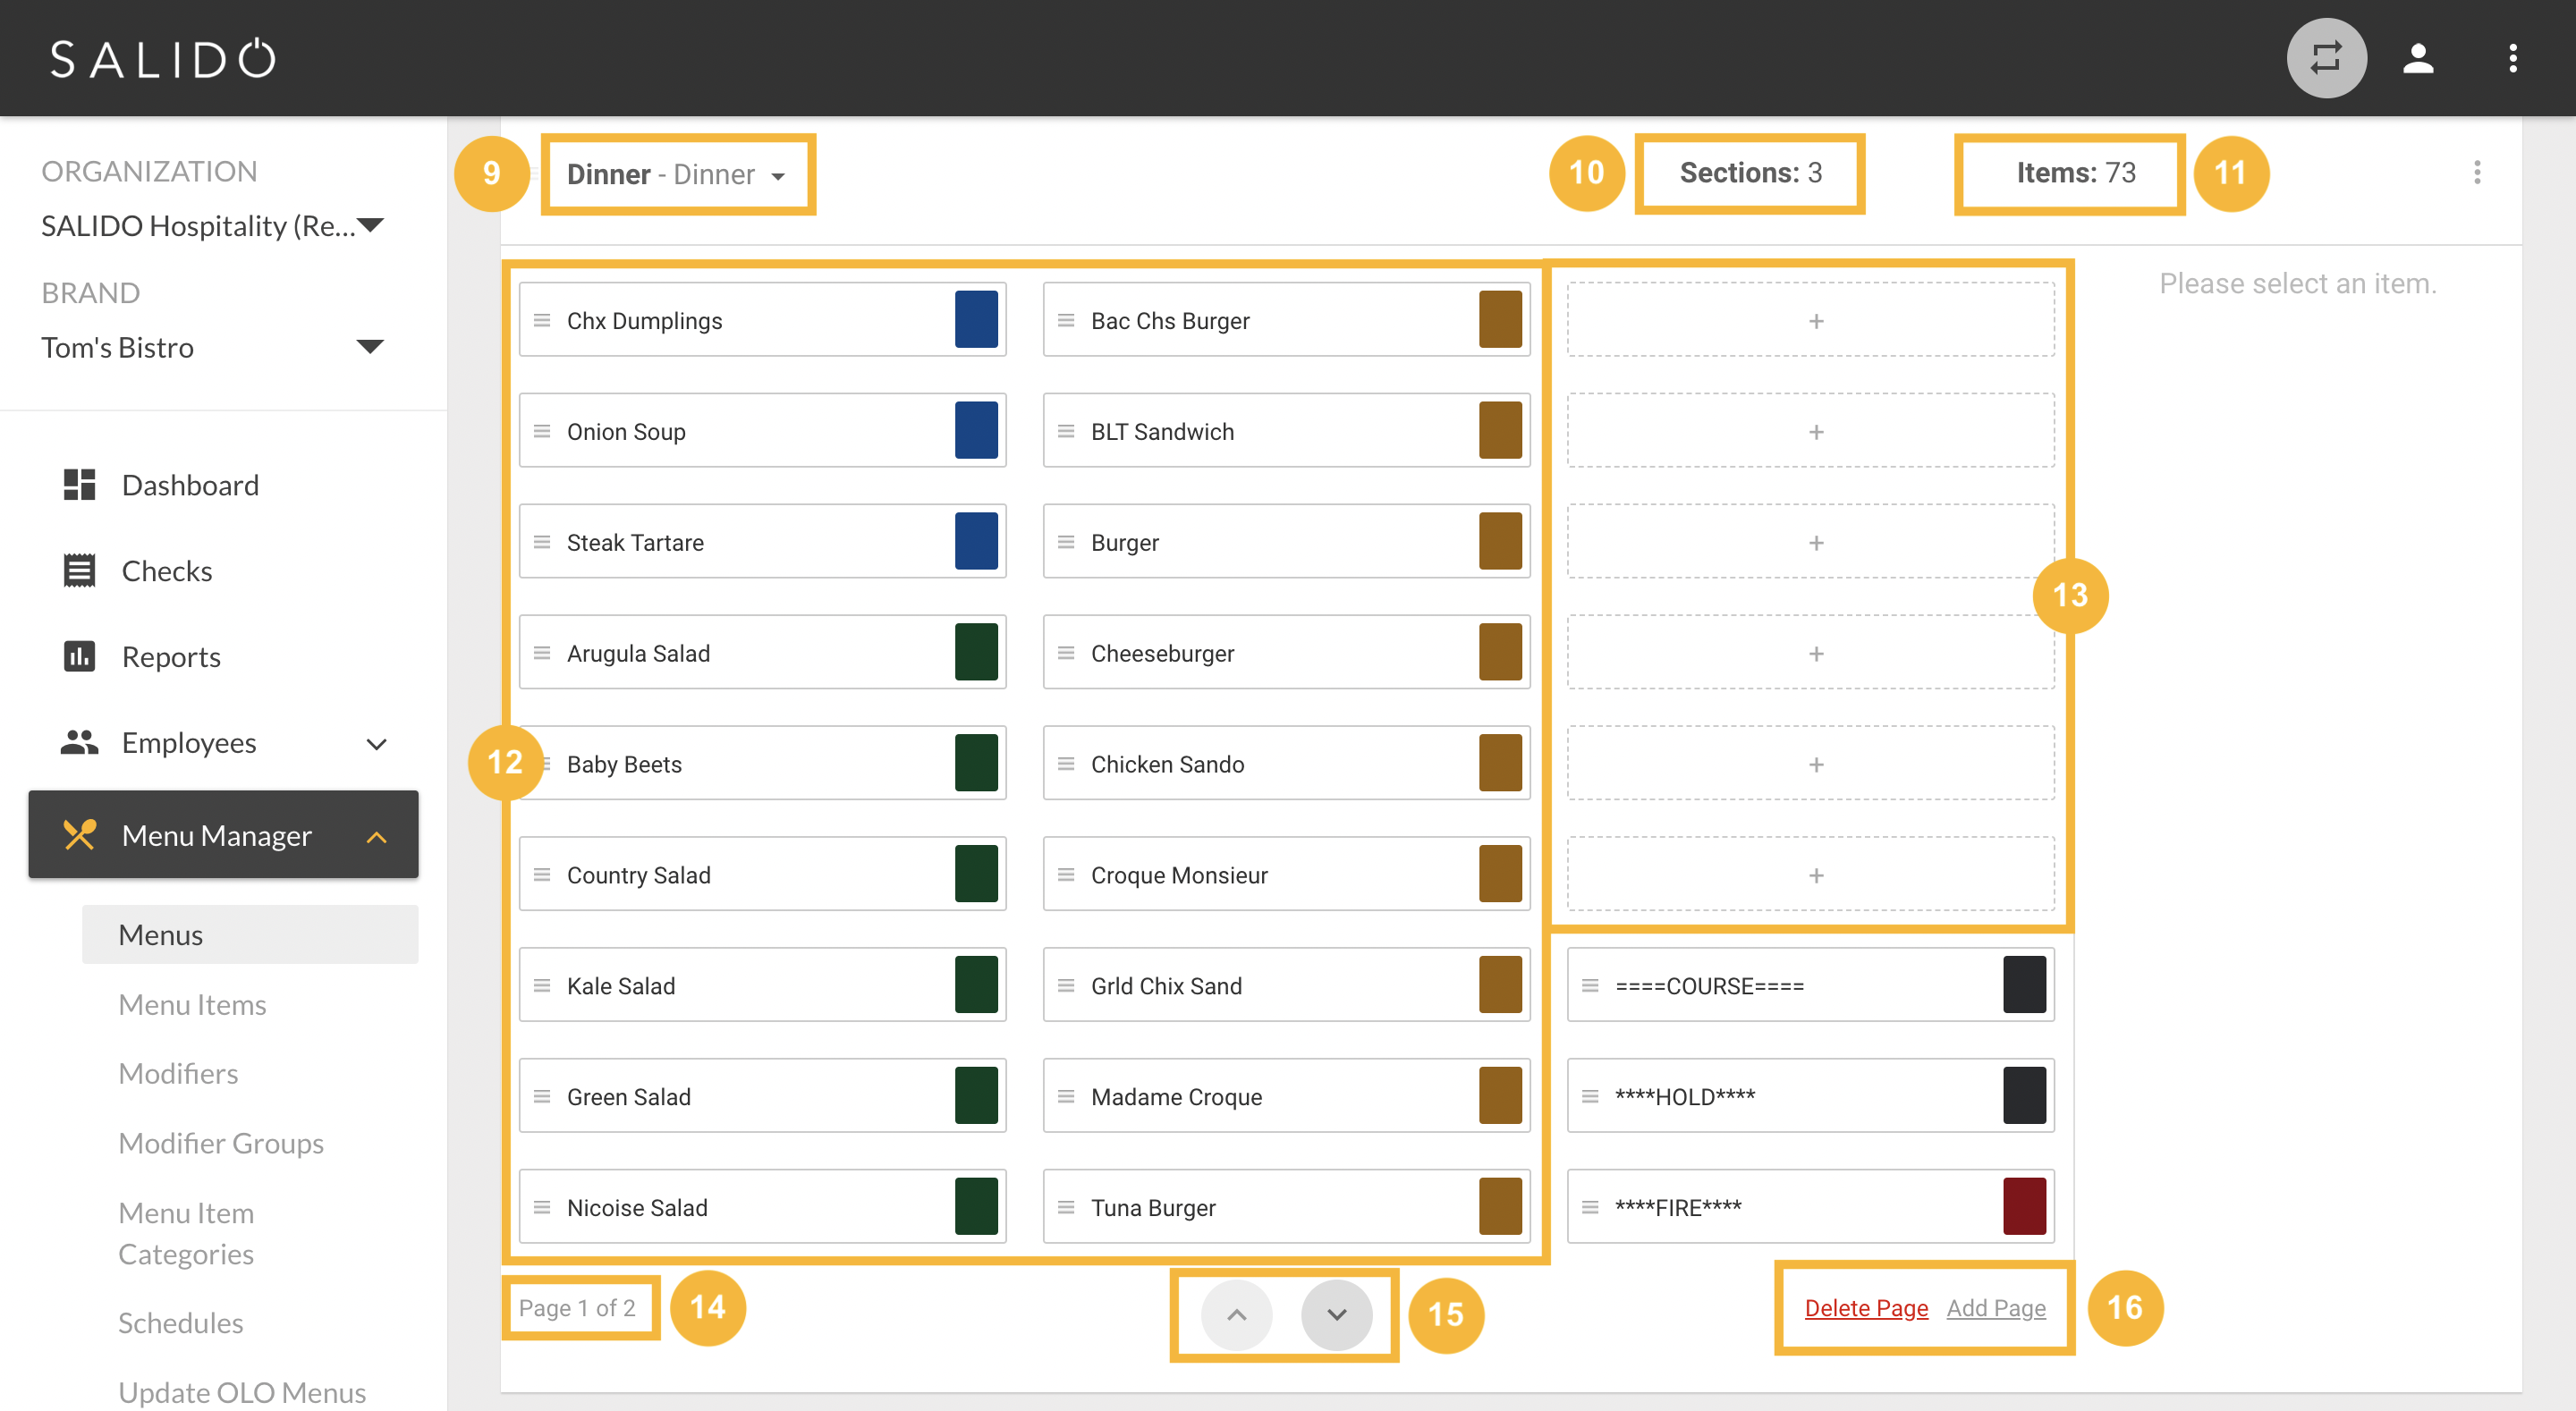Expand the SALIDO Hospitality organization dropdown
This screenshot has width=2576, height=1411.
pos(370,225)
